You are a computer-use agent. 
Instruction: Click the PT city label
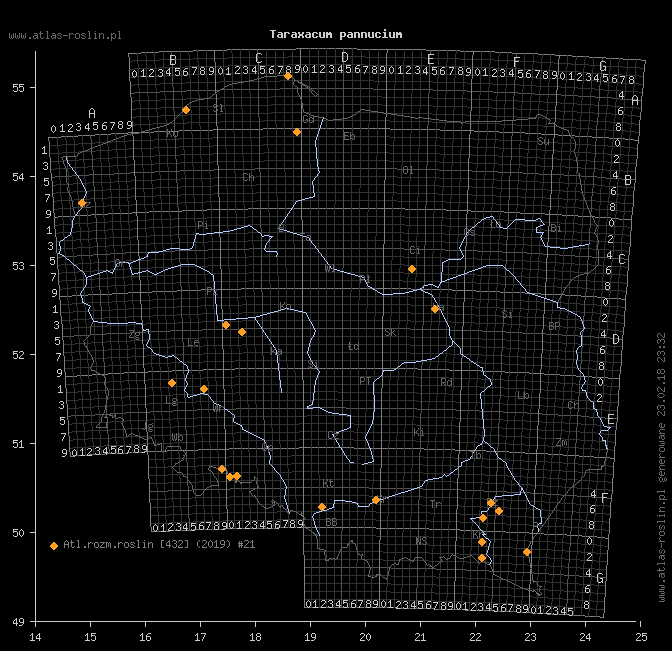click(365, 381)
